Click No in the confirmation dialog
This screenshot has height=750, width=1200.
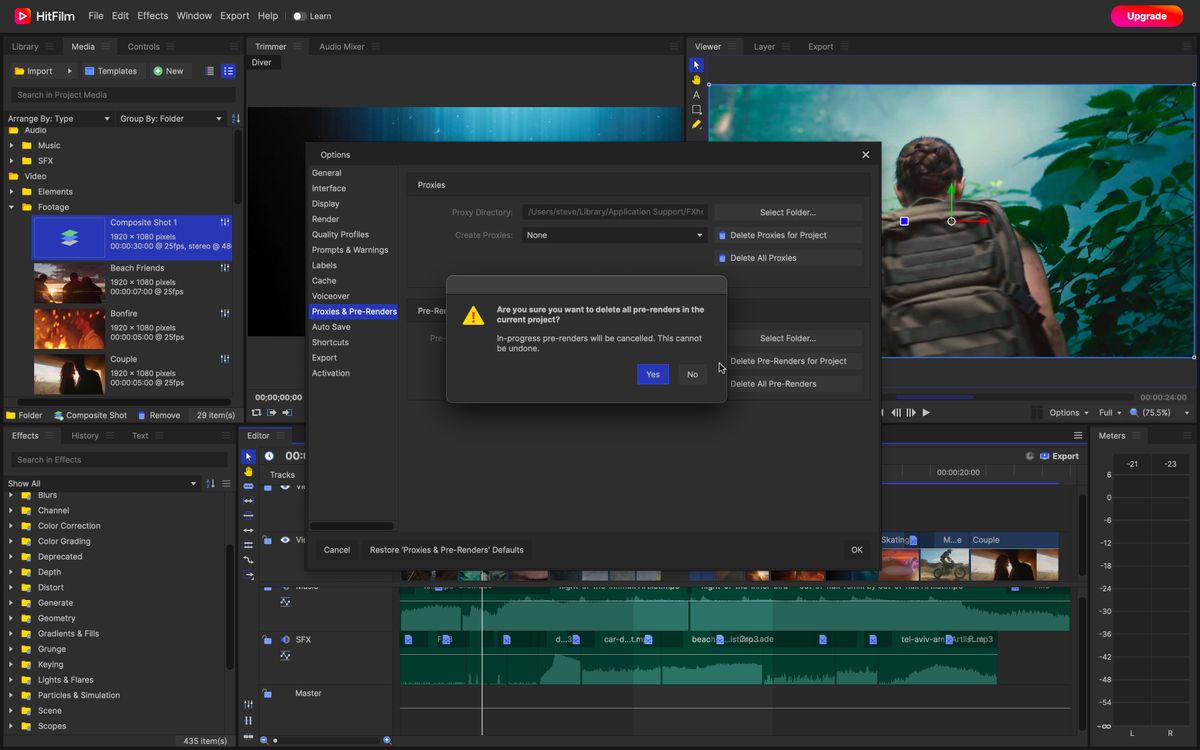[x=692, y=374]
